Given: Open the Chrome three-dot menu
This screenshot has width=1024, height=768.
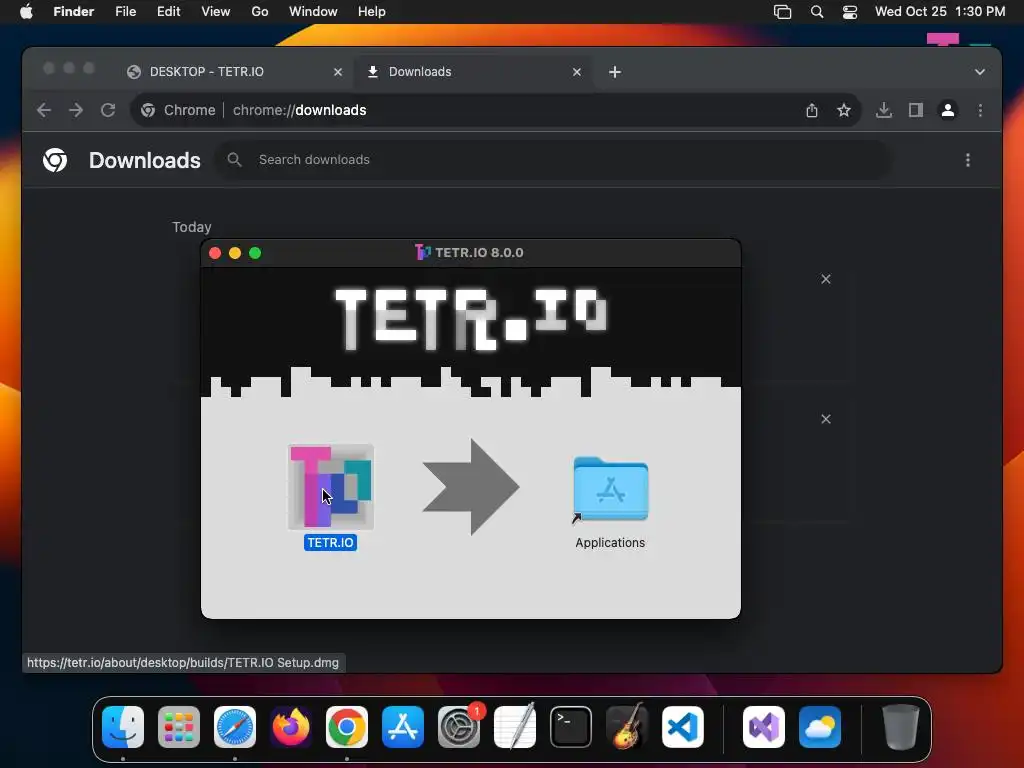Looking at the screenshot, I should click(980, 110).
